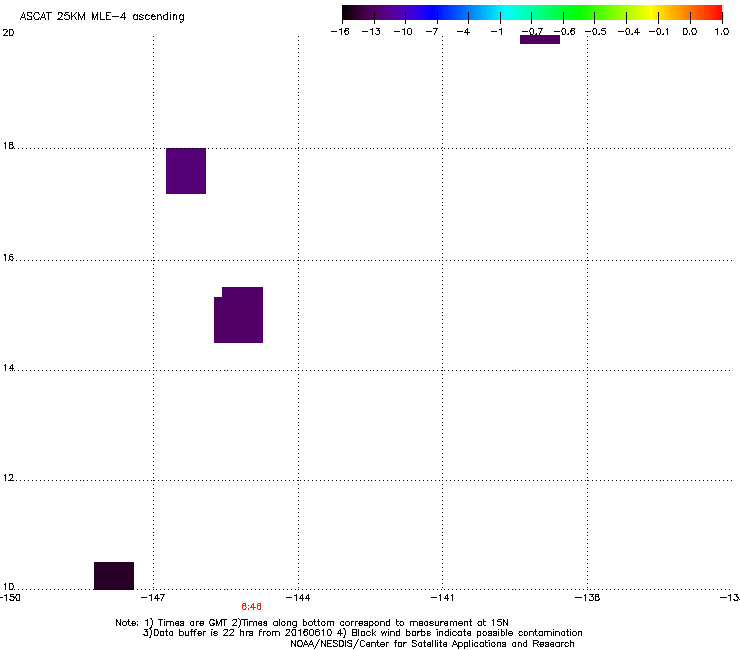
Task: Click the -0.5 colorbar label
Action: click(x=596, y=32)
